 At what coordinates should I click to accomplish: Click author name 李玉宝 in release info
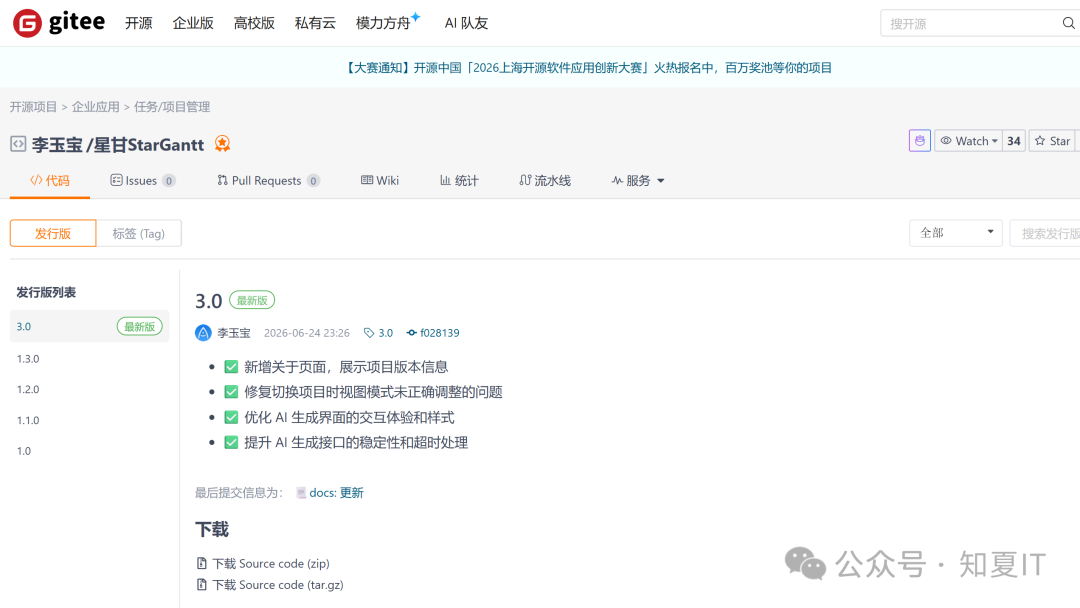coord(234,333)
